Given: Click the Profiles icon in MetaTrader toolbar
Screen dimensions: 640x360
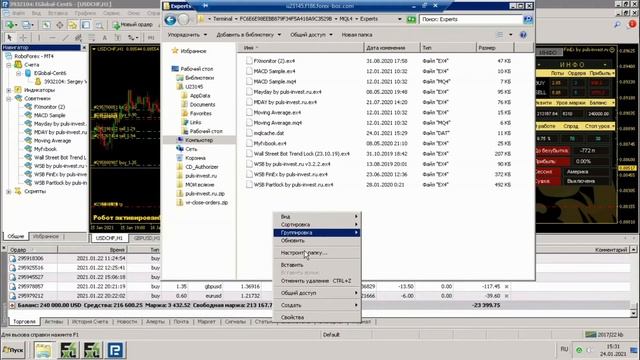Looking at the screenshot, I should [x=27, y=25].
